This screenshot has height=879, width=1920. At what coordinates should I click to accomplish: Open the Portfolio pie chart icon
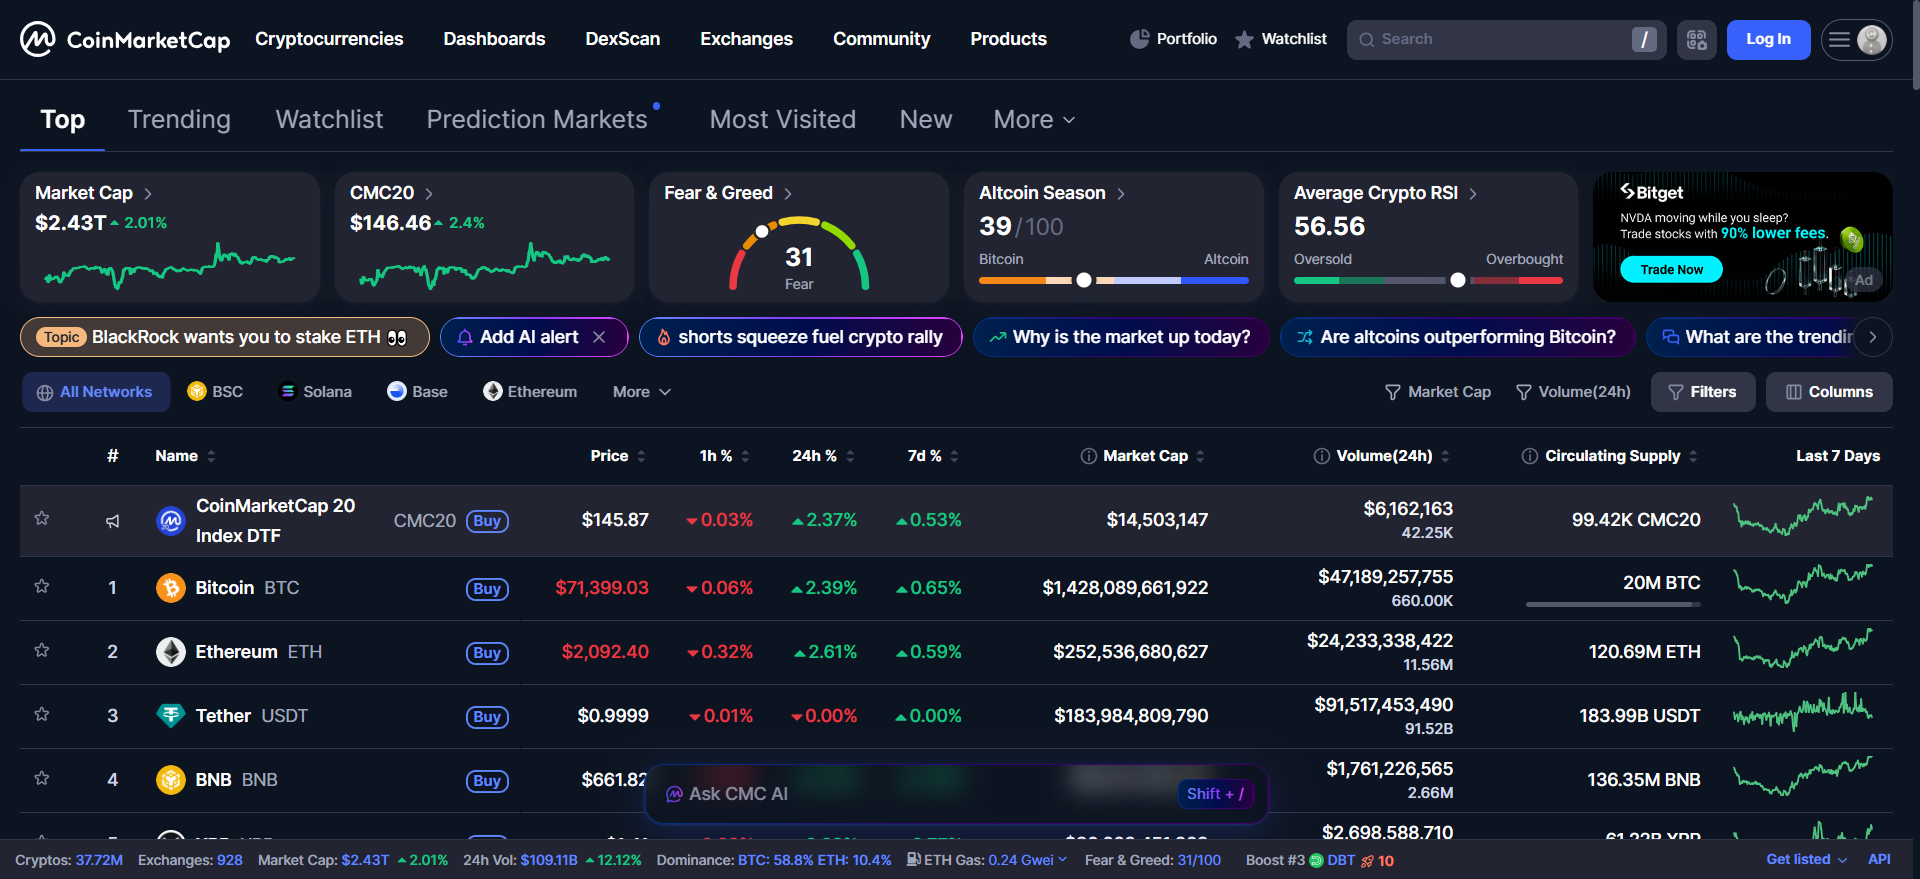pos(1139,39)
